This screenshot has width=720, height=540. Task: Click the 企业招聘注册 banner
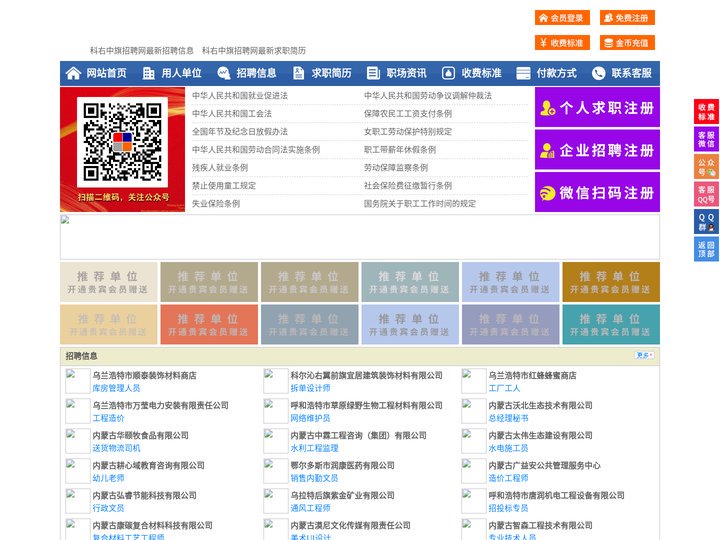(x=597, y=150)
